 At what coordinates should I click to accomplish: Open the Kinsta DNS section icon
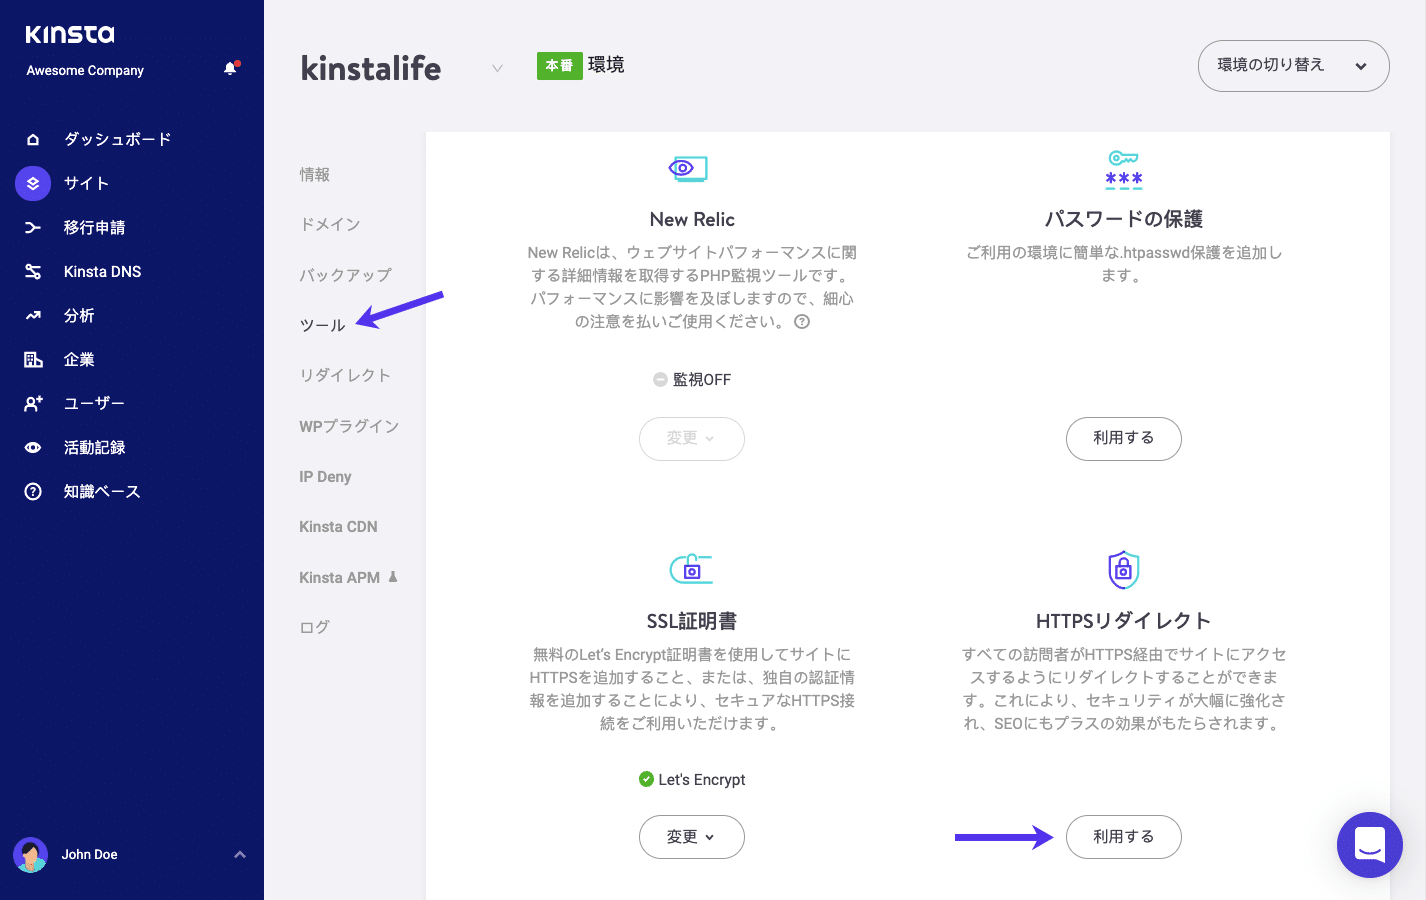click(x=31, y=271)
